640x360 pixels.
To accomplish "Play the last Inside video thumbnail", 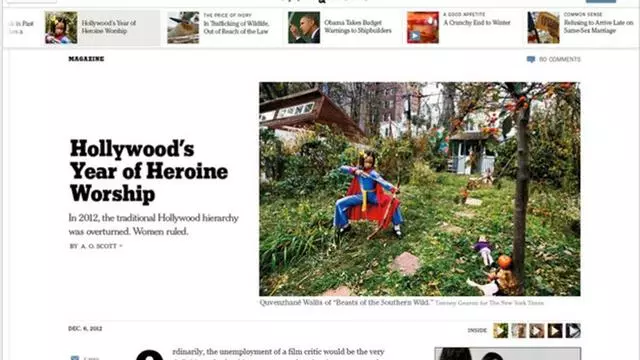I will [x=573, y=331].
